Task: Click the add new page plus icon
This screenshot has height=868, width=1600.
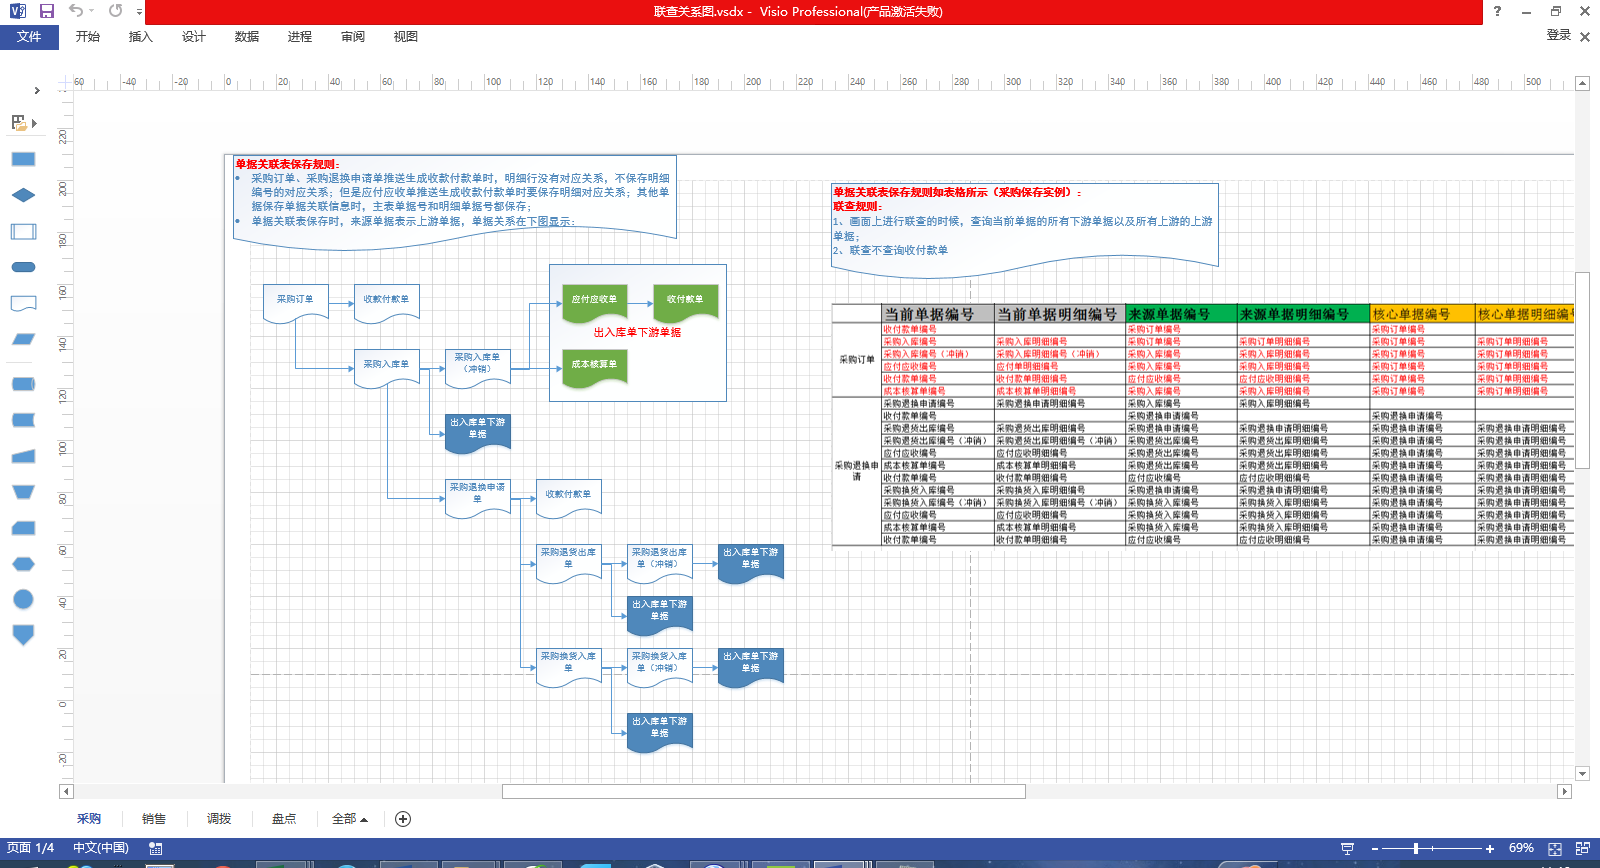Action: click(403, 819)
